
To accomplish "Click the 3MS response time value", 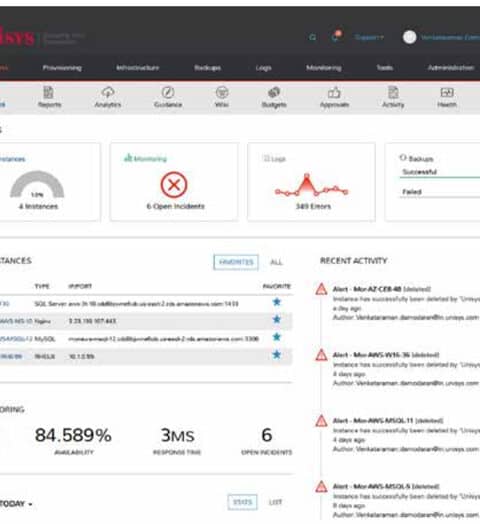I will (177, 435).
